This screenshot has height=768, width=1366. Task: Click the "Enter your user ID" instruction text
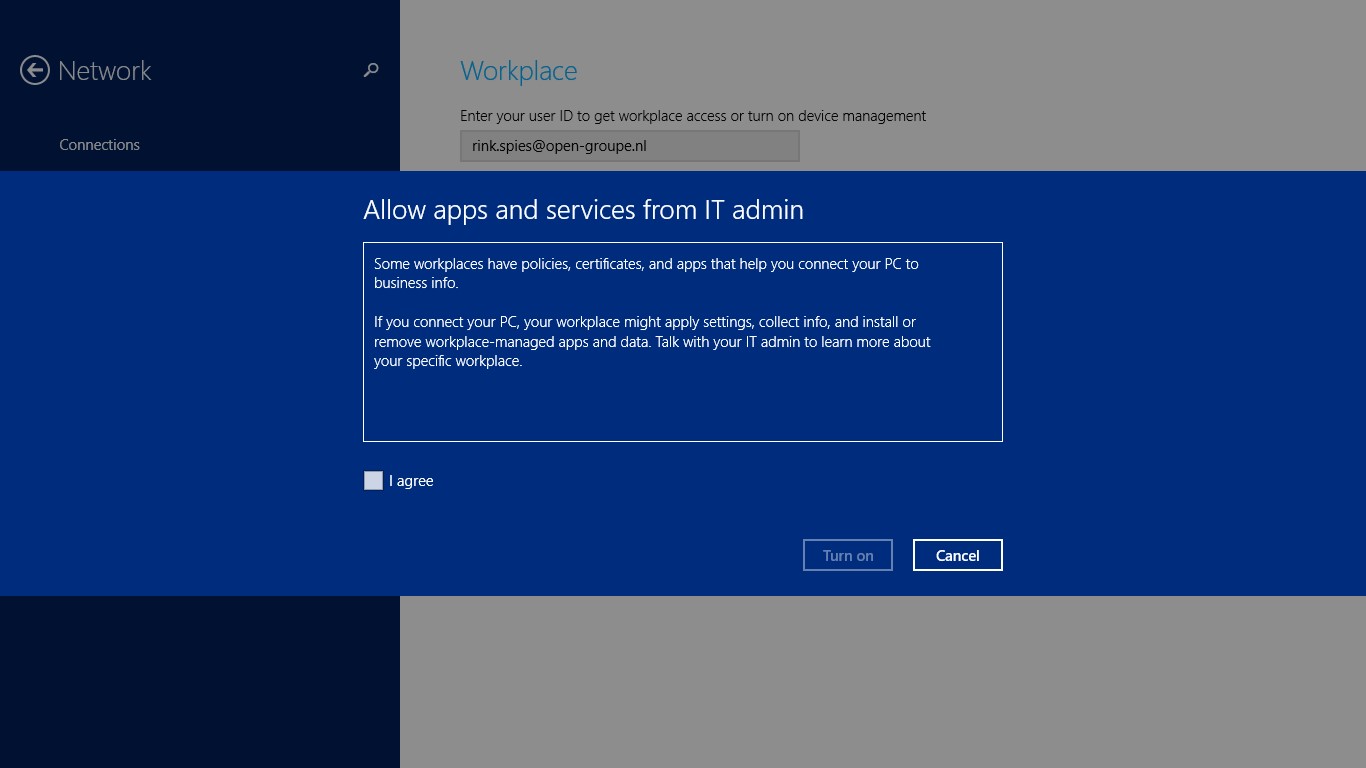(x=693, y=116)
